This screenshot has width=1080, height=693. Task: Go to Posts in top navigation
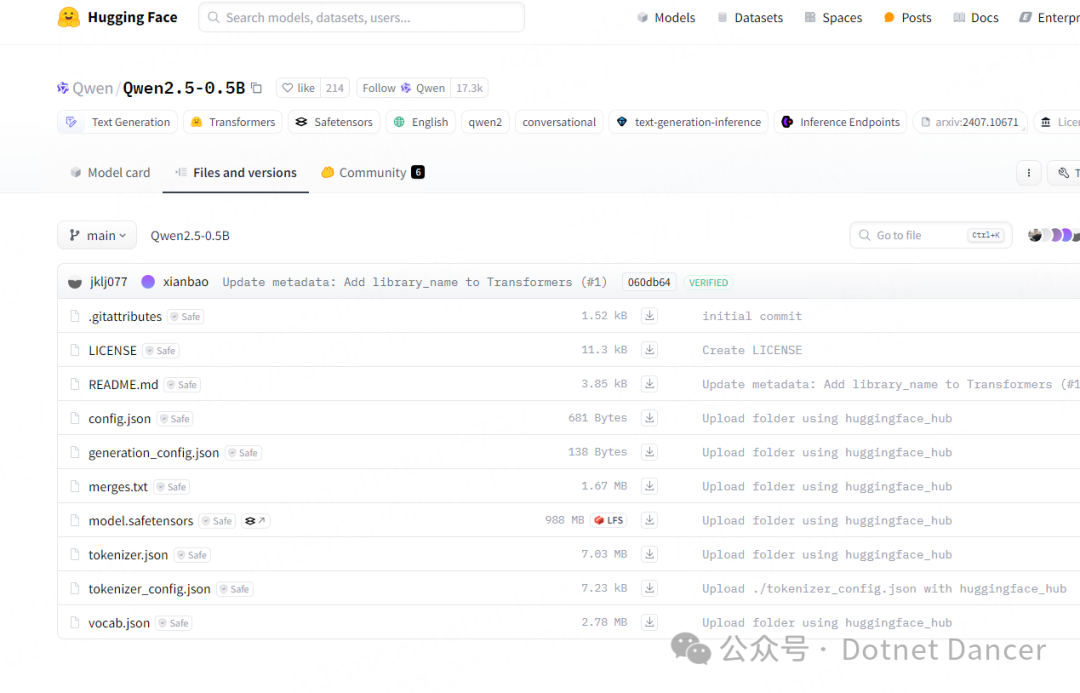[907, 18]
